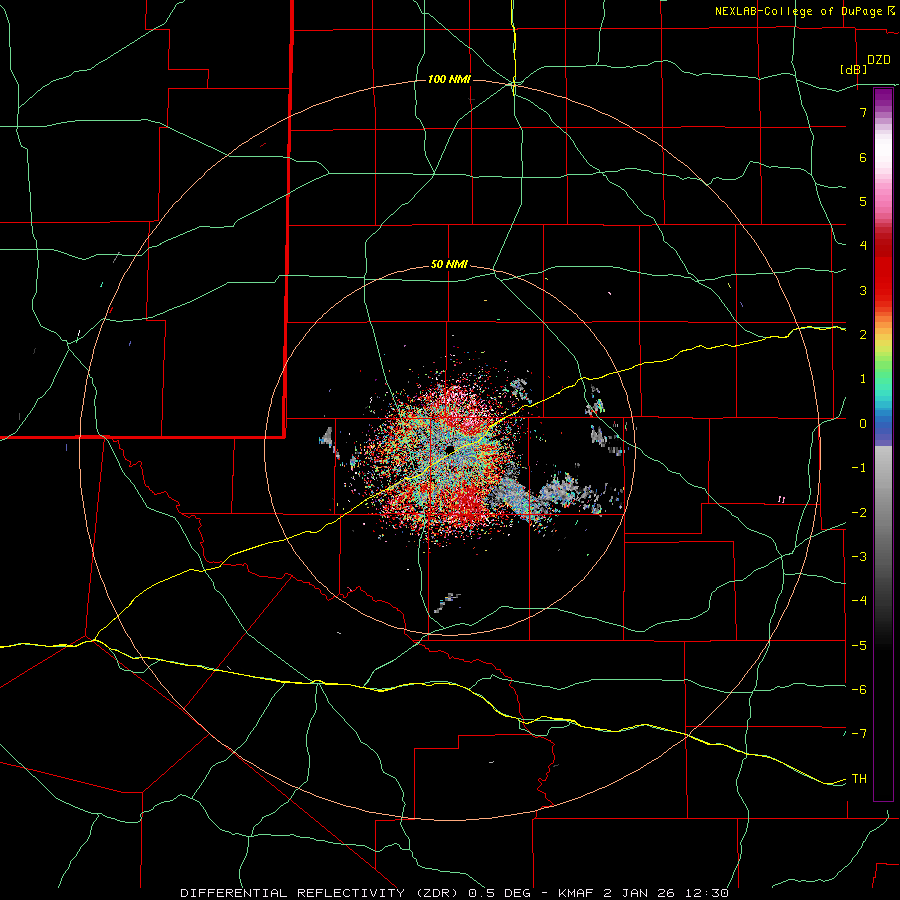Click the [dB] units label
The height and width of the screenshot is (900, 900).
(x=854, y=69)
